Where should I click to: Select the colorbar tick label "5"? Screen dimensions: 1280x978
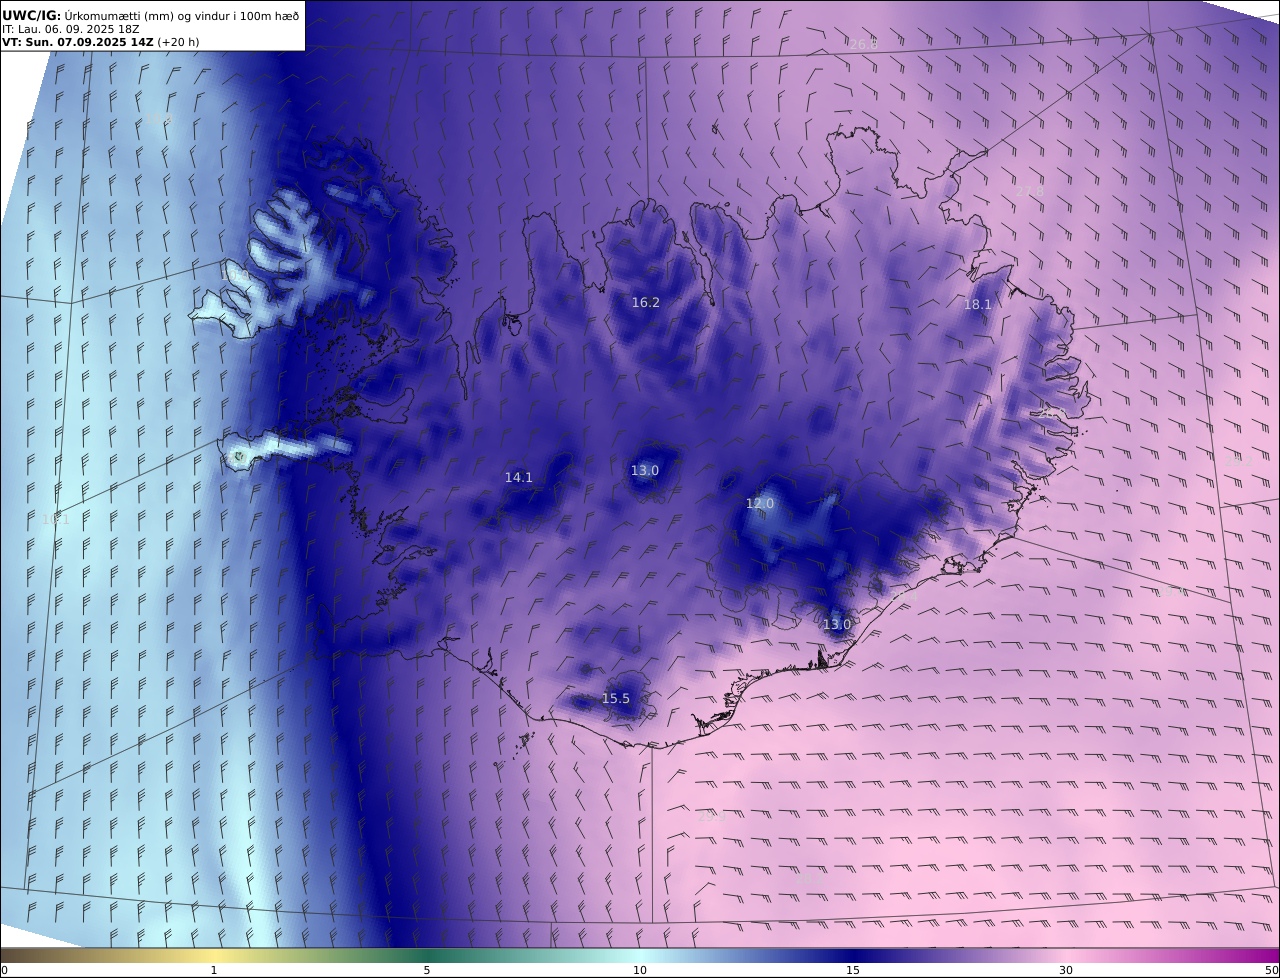click(x=427, y=970)
